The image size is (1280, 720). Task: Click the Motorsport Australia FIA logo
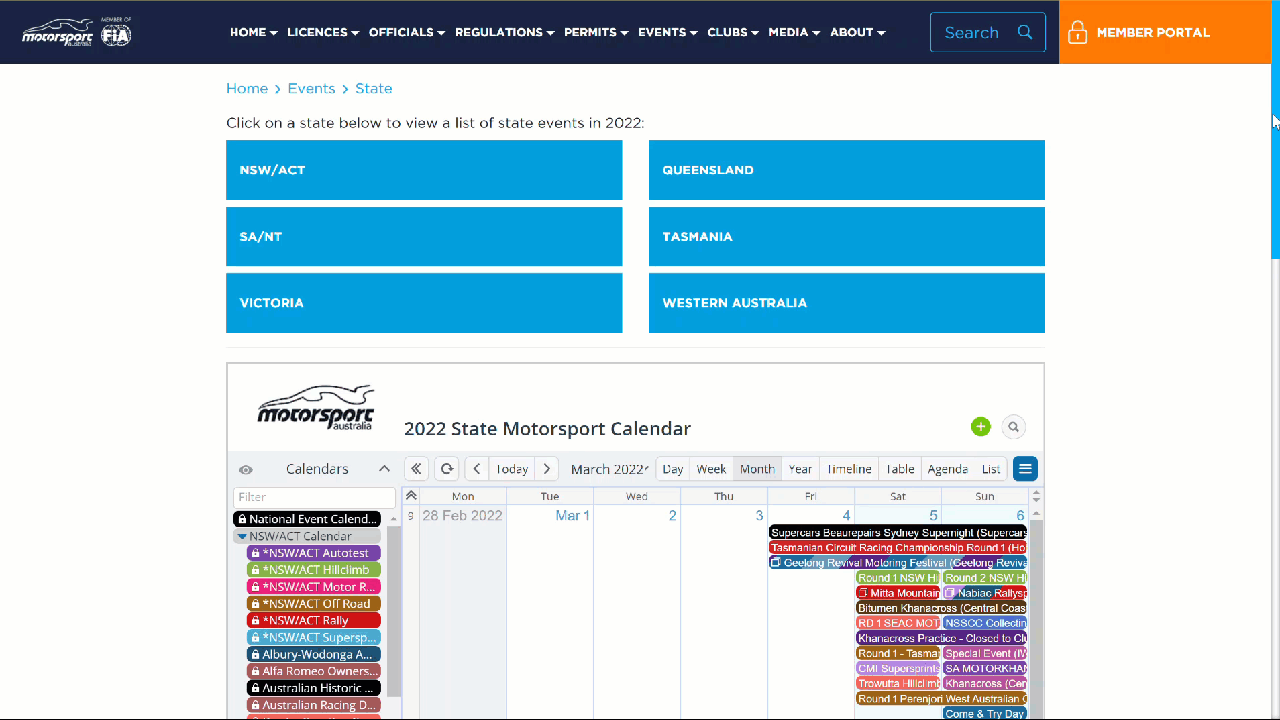coord(77,32)
